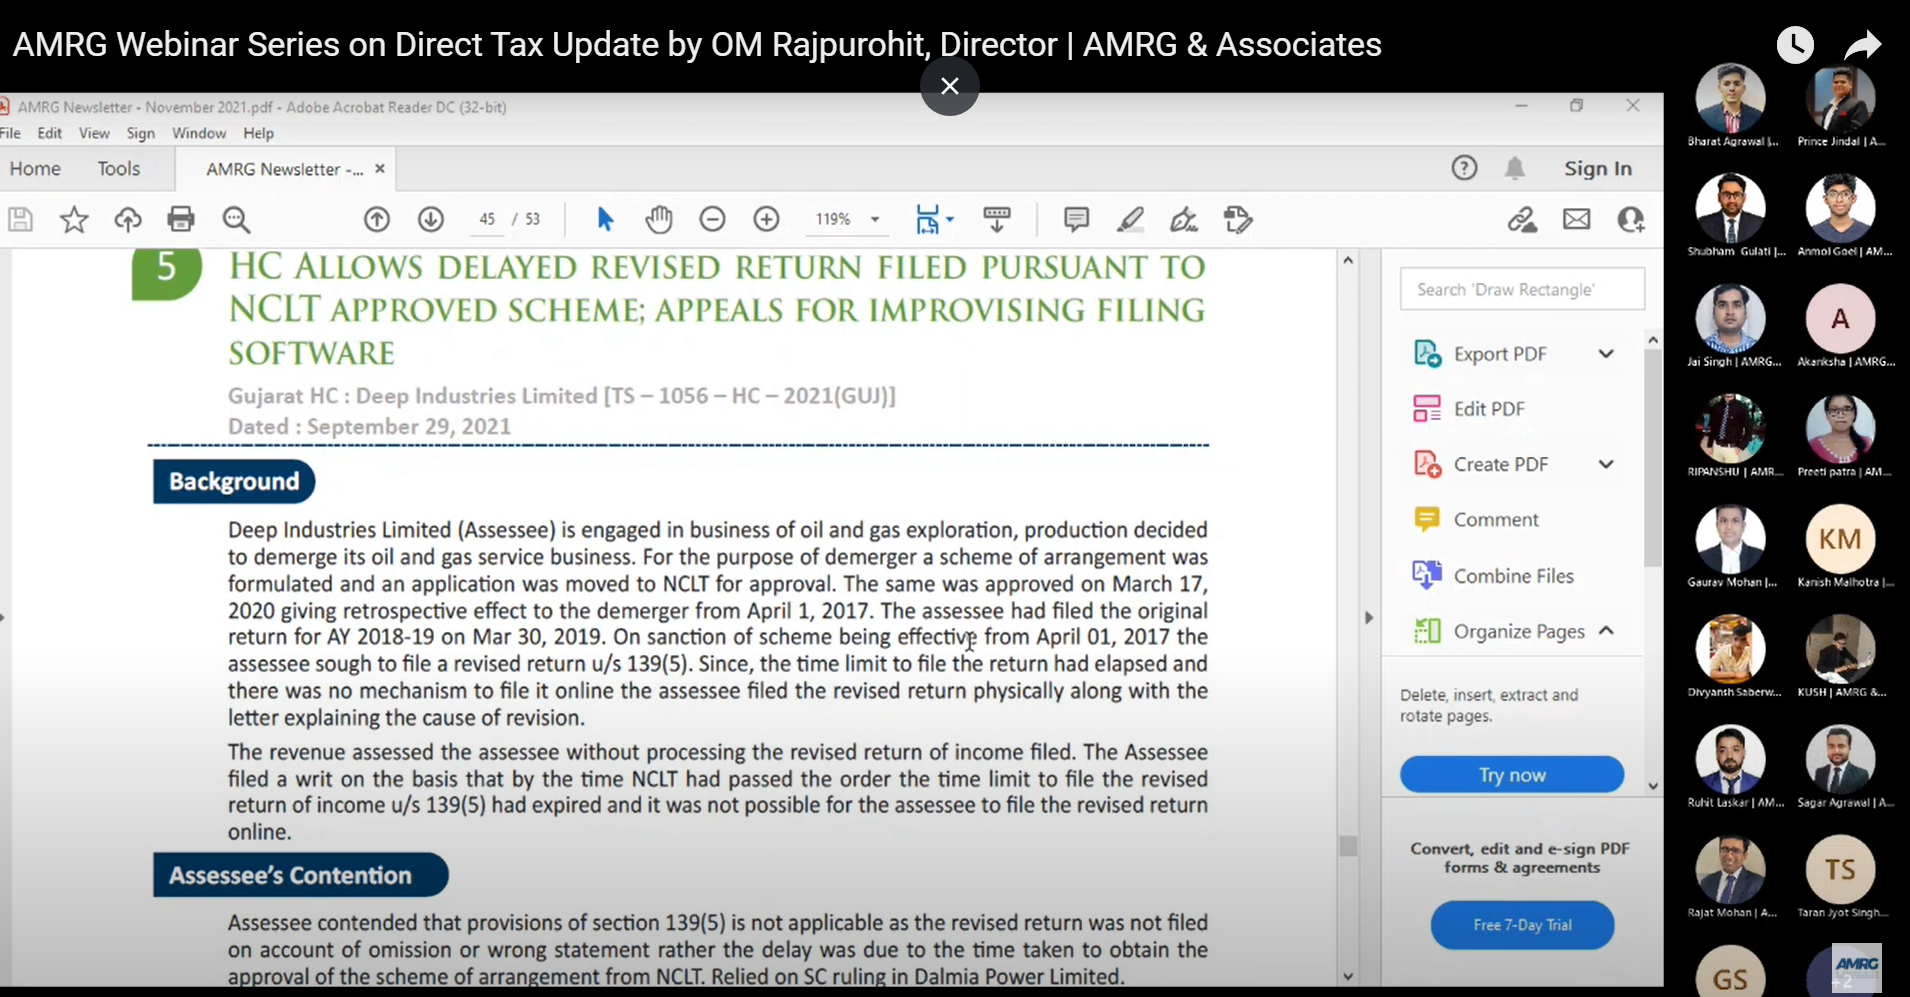Activate the Hand pan tool
This screenshot has height=997, width=1910.
click(x=659, y=219)
